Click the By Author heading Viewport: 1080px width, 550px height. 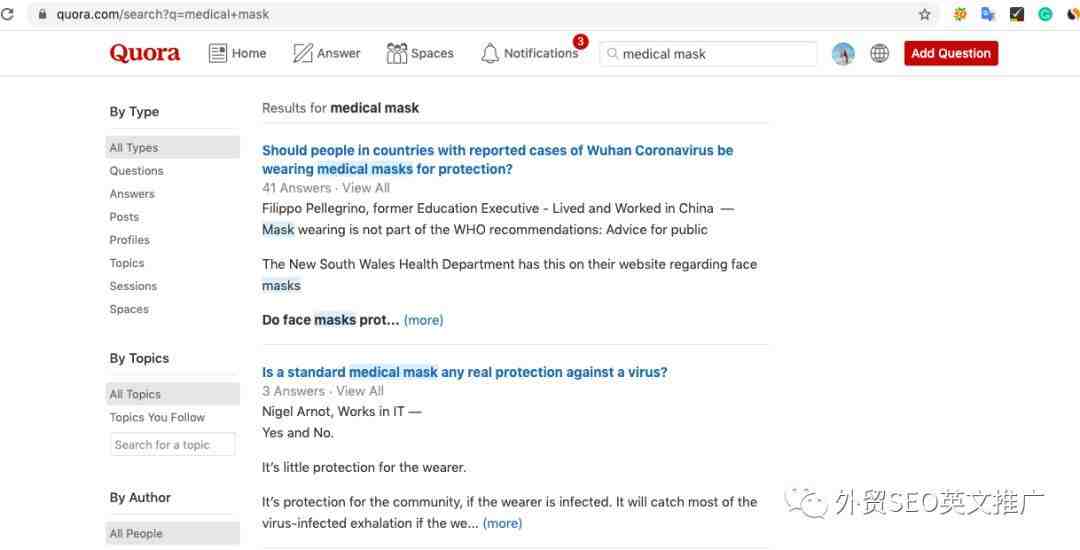click(140, 498)
